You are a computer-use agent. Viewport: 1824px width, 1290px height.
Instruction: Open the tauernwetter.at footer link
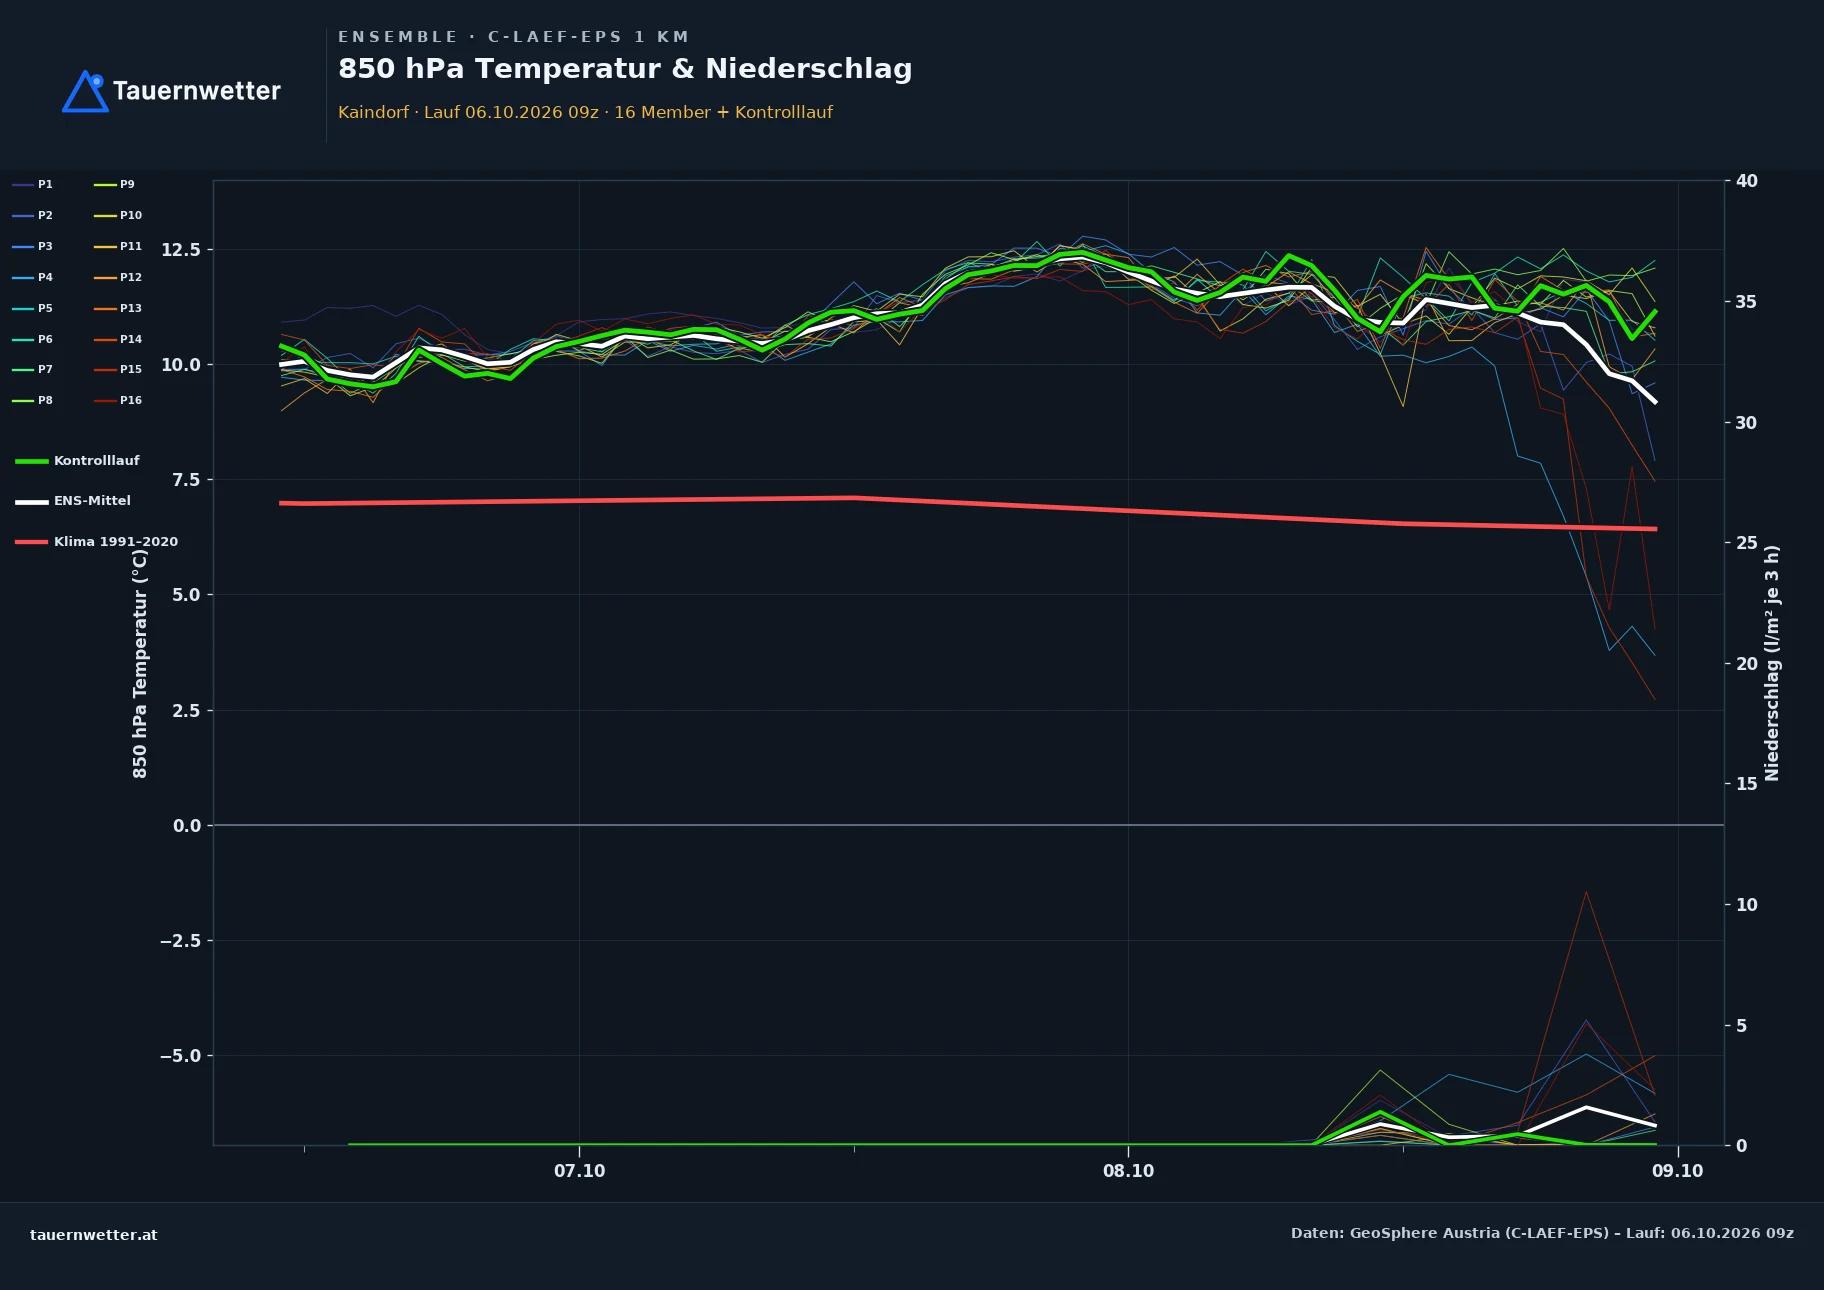coord(94,1235)
